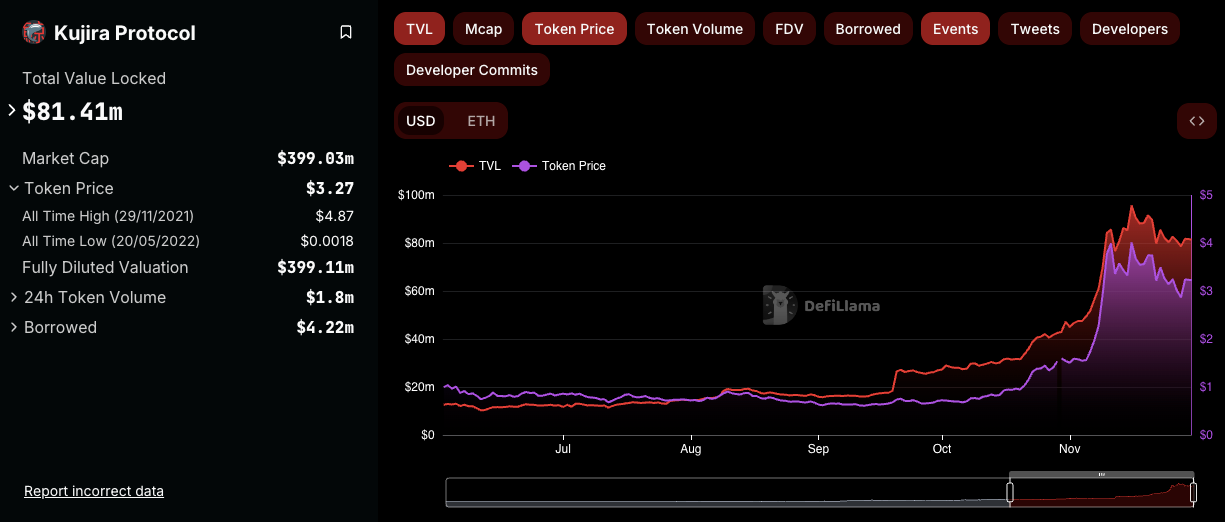The width and height of the screenshot is (1225, 522).
Task: Open the embed code icon button
Action: tap(1197, 121)
